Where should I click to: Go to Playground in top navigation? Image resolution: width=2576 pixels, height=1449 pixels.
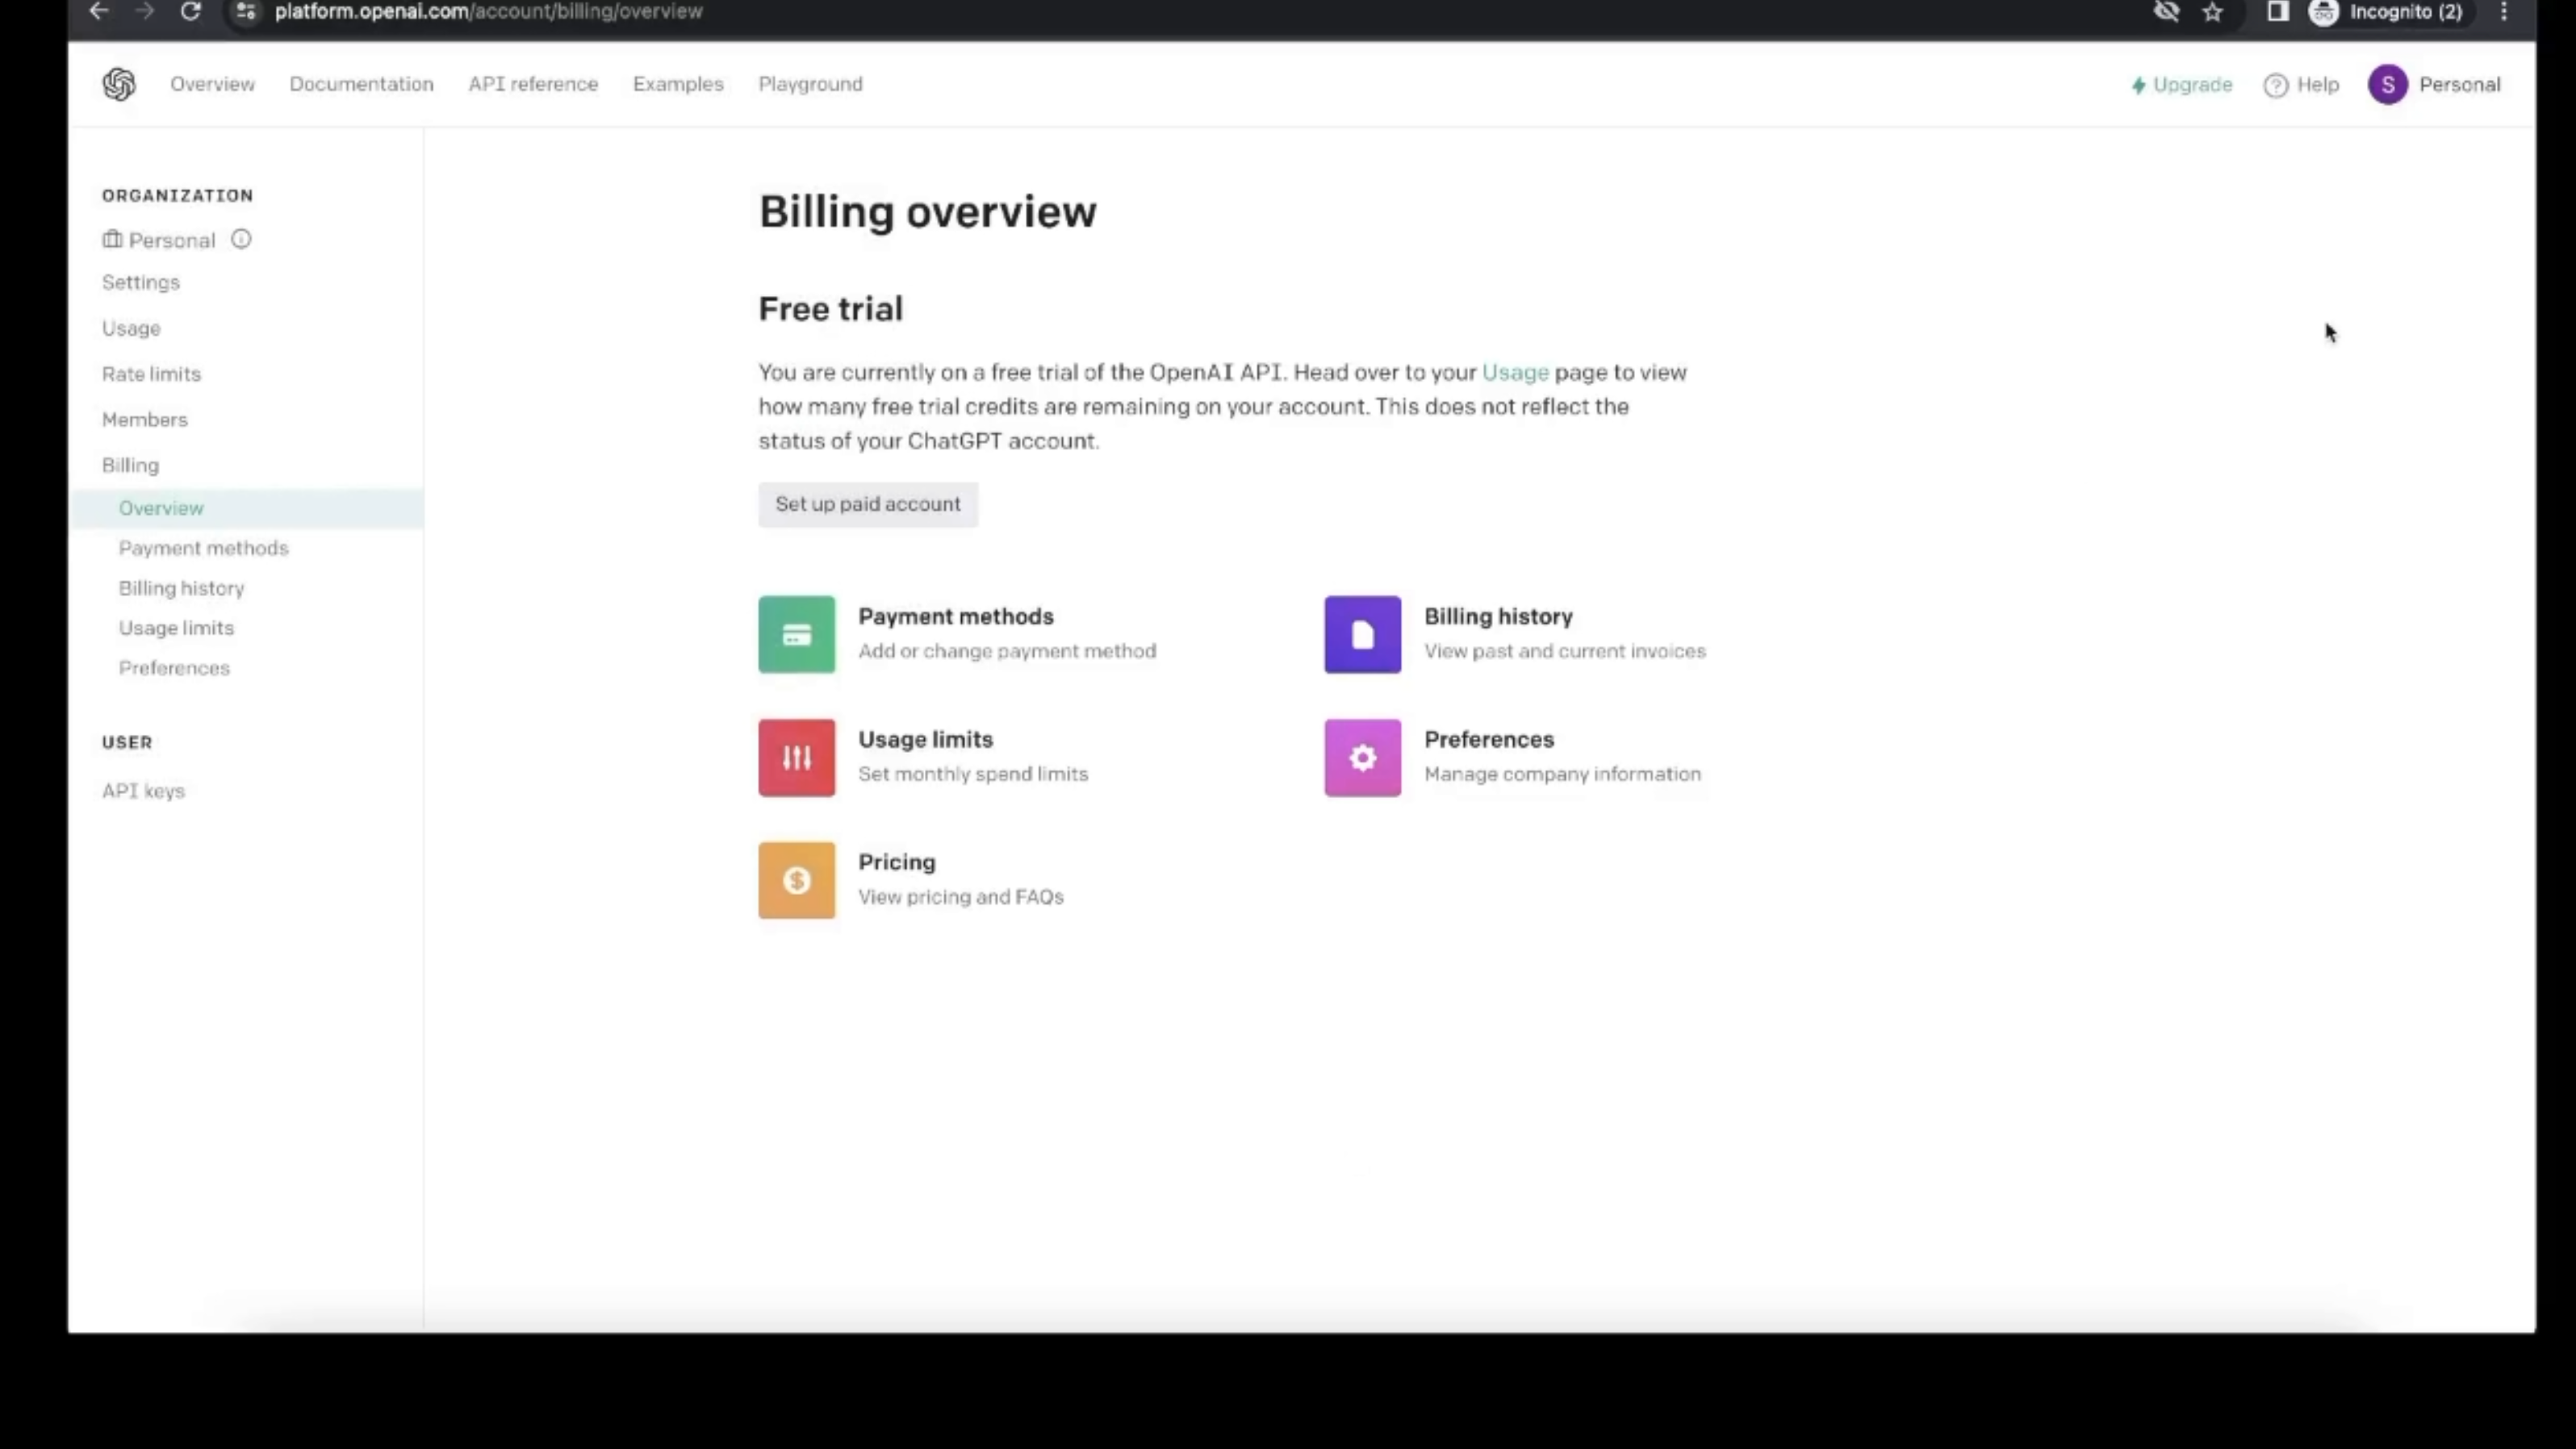[810, 84]
